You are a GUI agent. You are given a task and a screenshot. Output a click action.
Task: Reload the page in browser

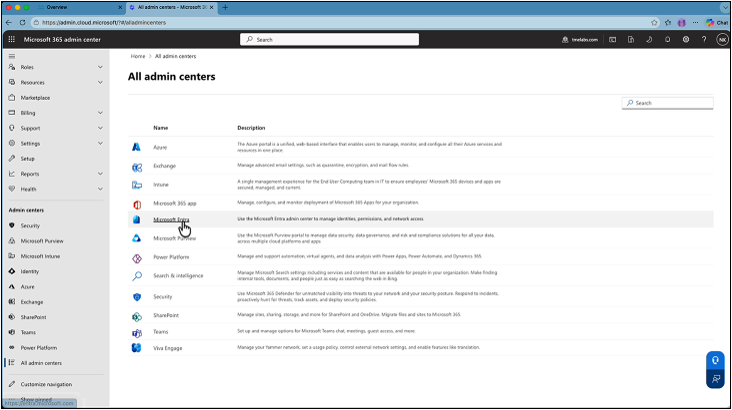click(22, 22)
